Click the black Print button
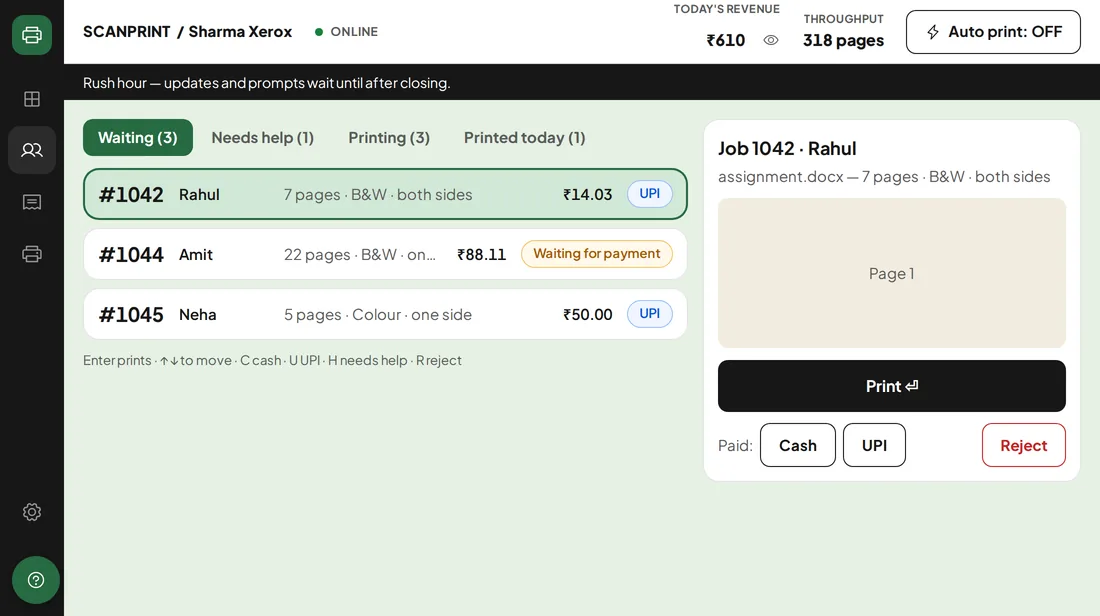Image resolution: width=1100 pixels, height=616 pixels. 891,386
